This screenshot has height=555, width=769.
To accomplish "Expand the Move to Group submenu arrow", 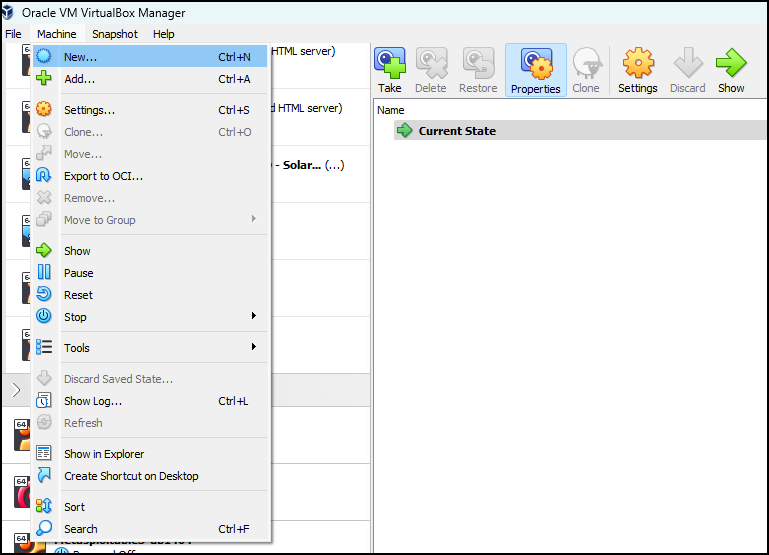I will [x=254, y=219].
